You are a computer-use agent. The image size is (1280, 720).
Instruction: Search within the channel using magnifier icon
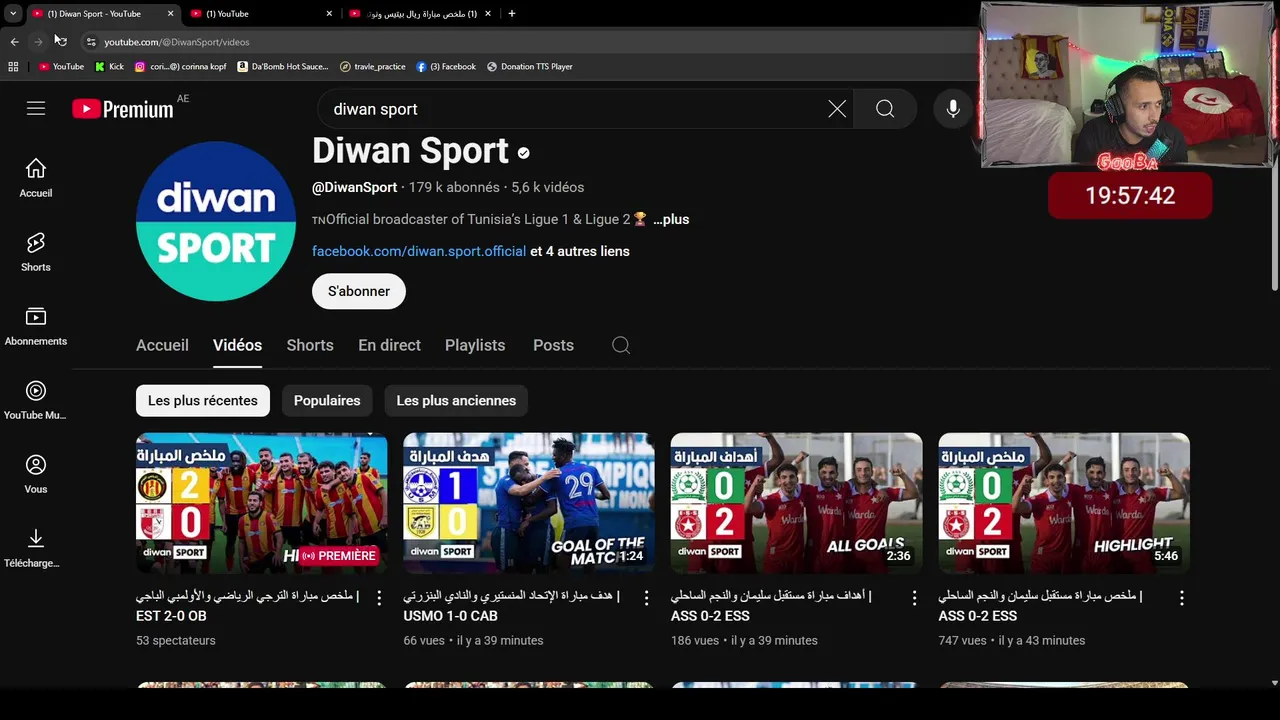(621, 345)
